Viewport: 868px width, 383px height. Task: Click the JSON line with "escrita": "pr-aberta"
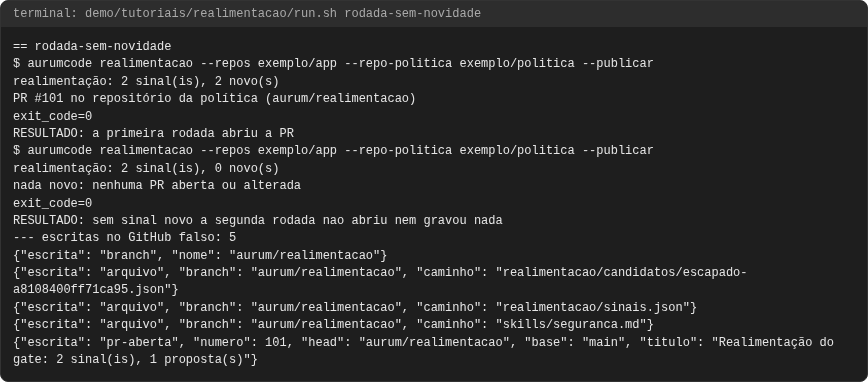click(423, 342)
